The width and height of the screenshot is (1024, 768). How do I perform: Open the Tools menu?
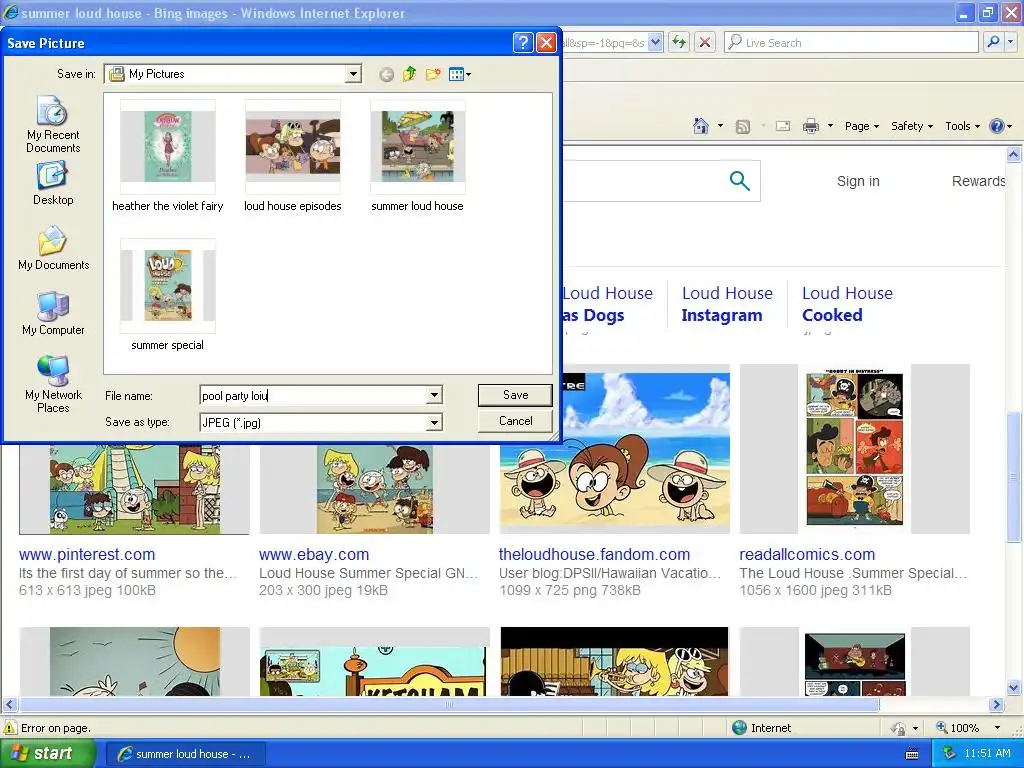coord(963,126)
